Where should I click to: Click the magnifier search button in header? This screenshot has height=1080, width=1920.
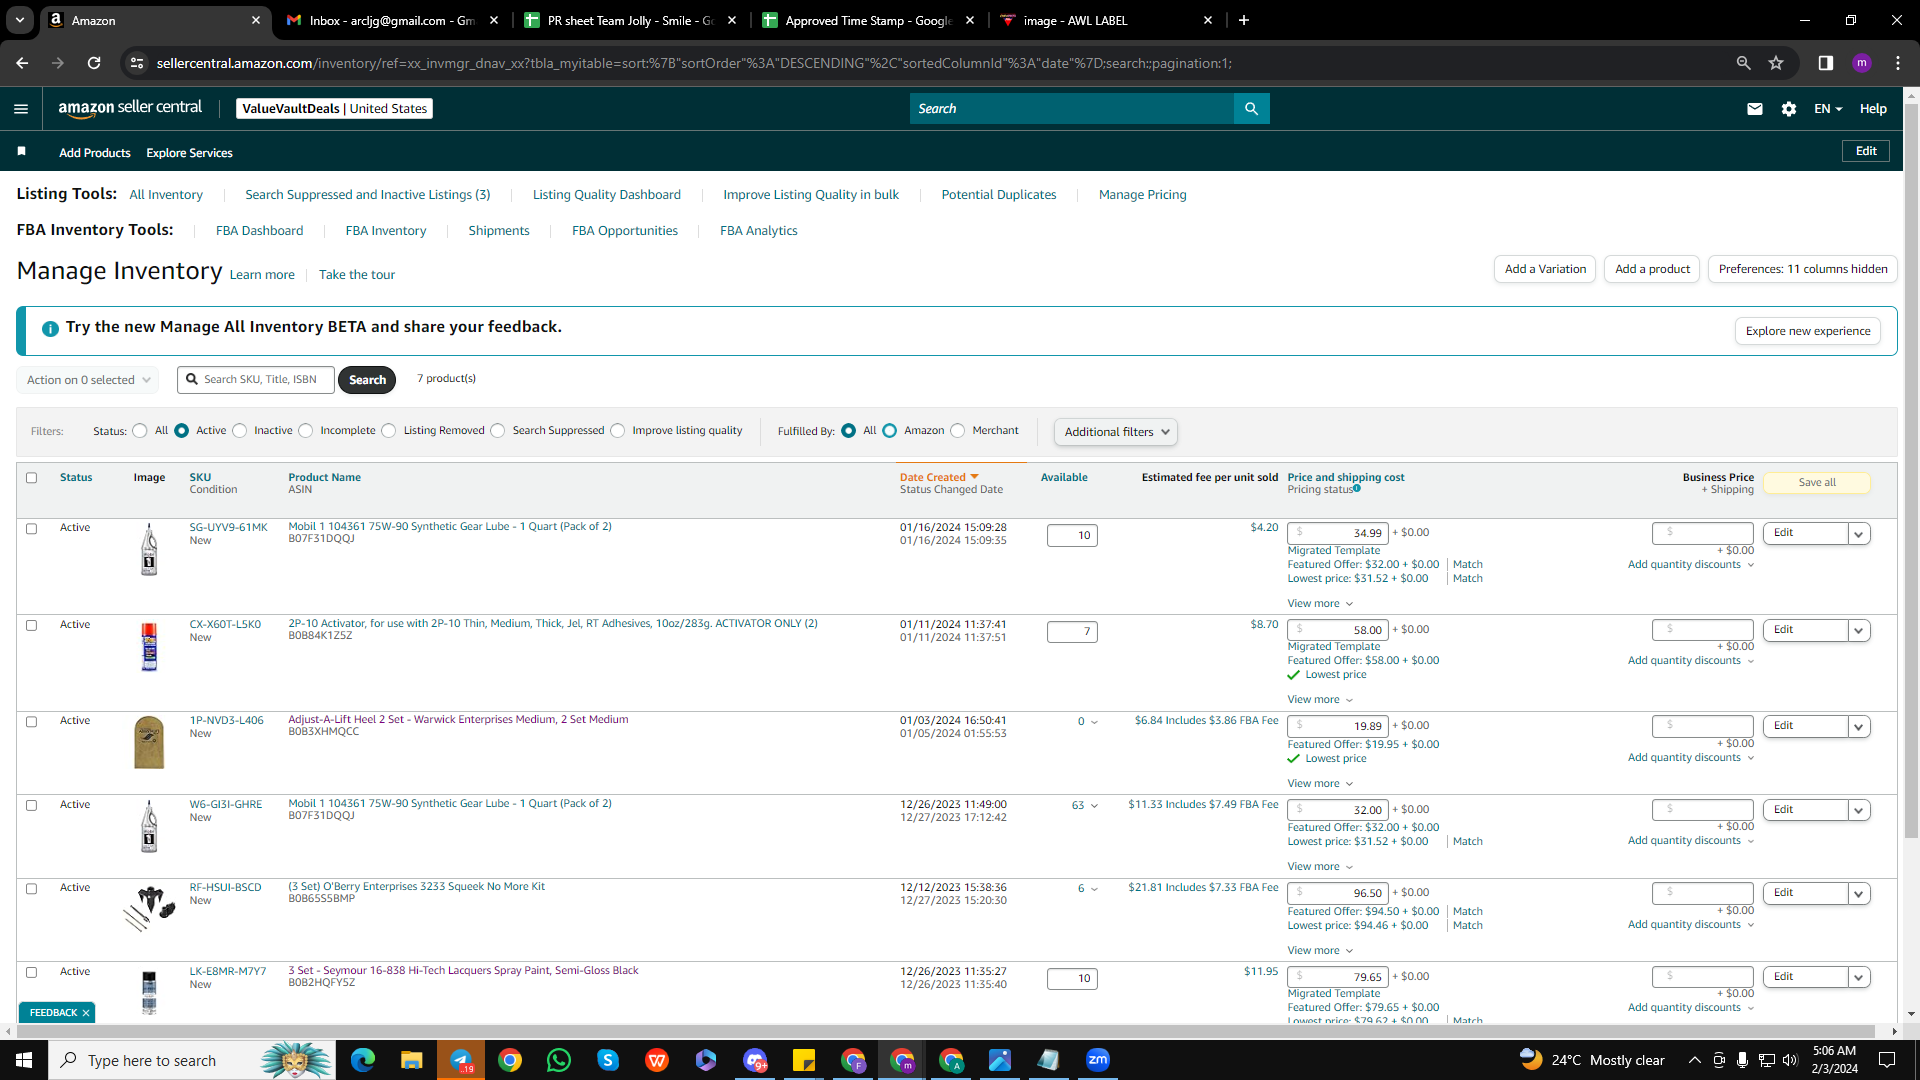(1251, 109)
